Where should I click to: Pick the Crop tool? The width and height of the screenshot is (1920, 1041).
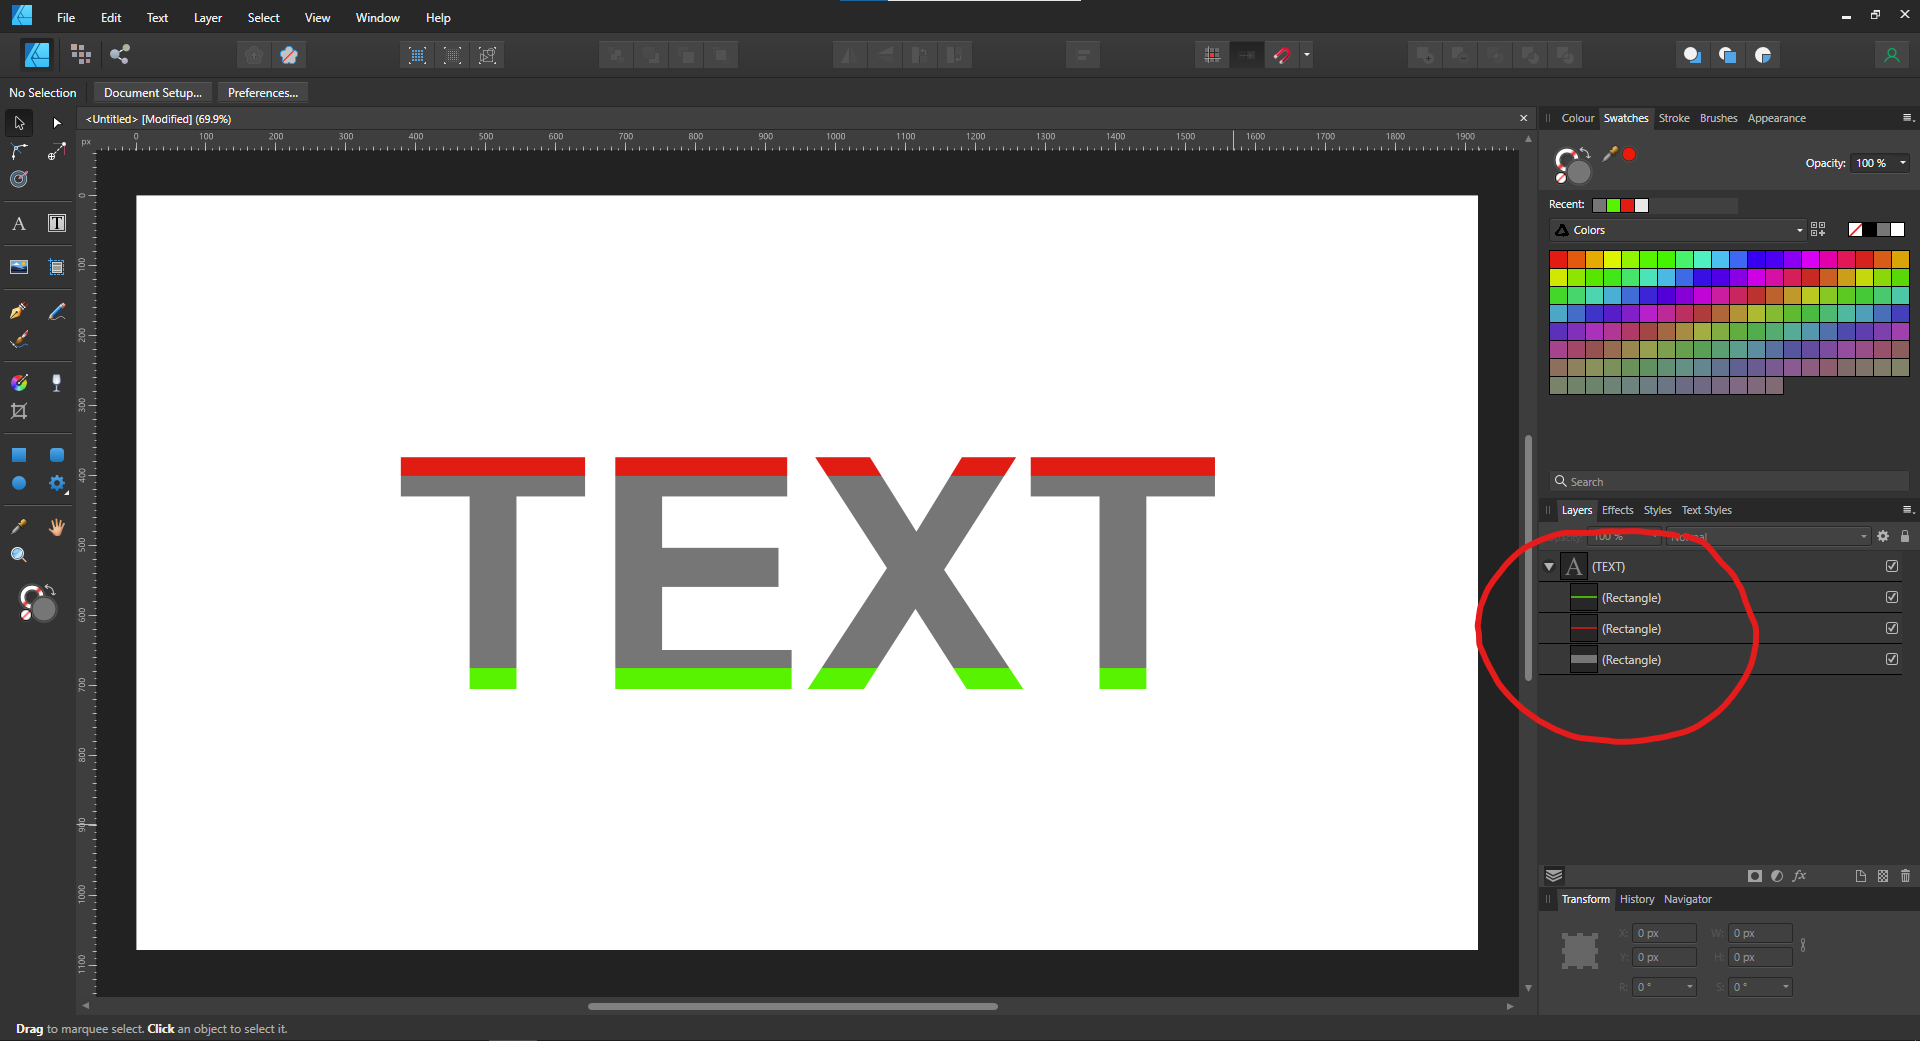click(x=18, y=411)
